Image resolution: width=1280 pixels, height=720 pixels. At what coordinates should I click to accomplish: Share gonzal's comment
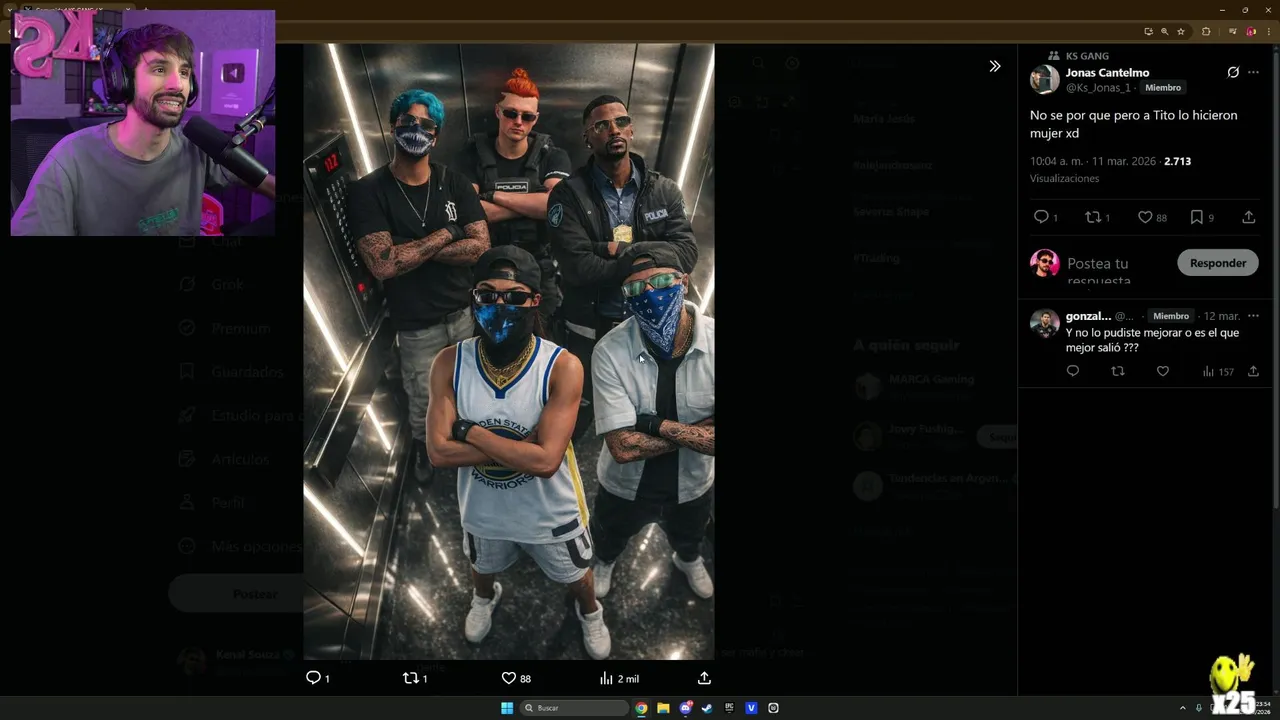1253,371
